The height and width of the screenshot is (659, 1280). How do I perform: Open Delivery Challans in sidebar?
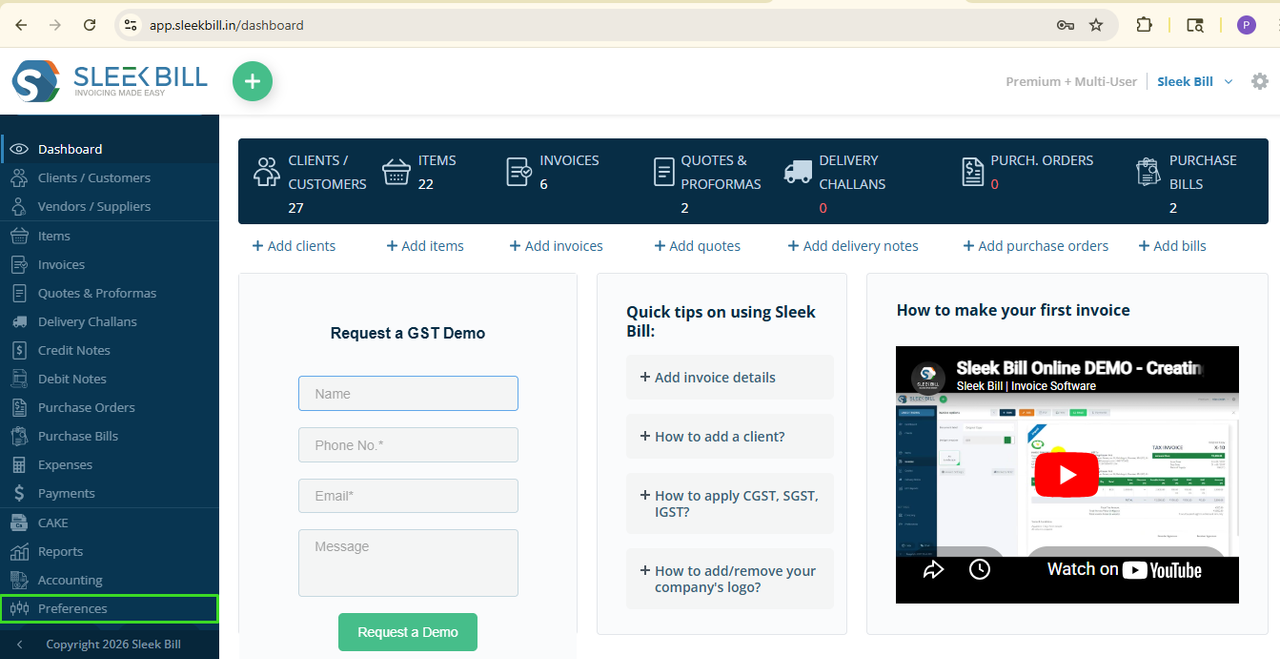[110, 322]
